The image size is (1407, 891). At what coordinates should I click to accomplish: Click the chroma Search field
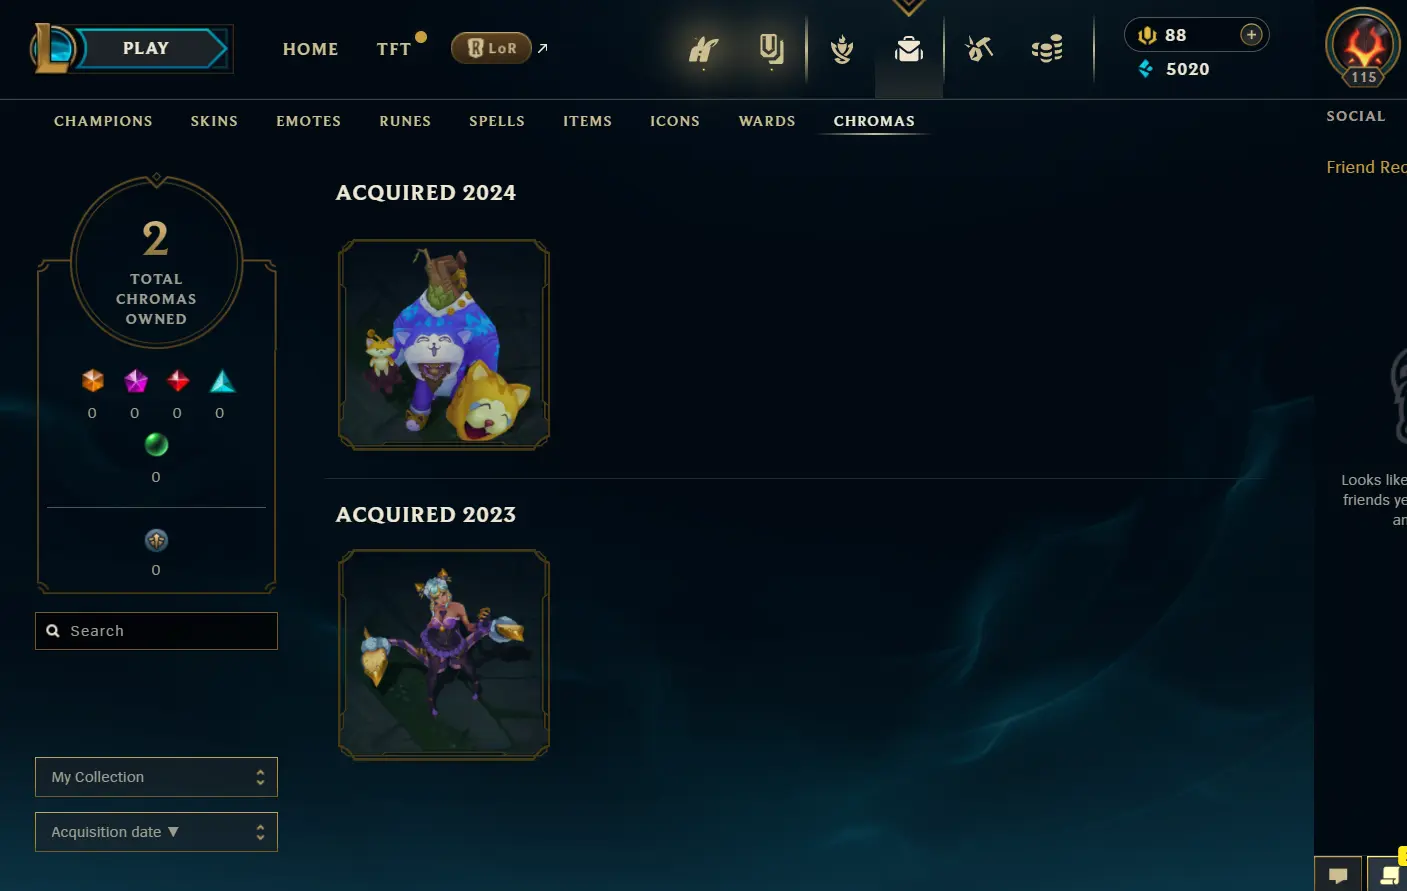[x=156, y=631]
